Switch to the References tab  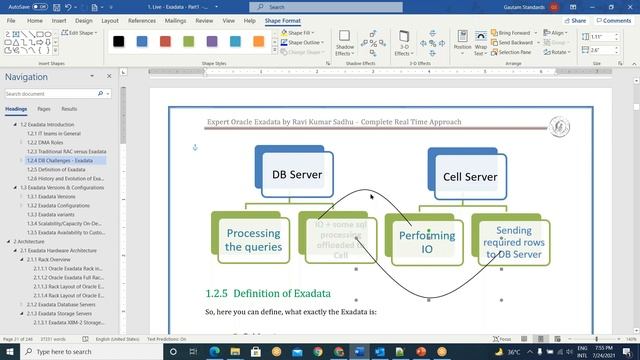pos(142,21)
